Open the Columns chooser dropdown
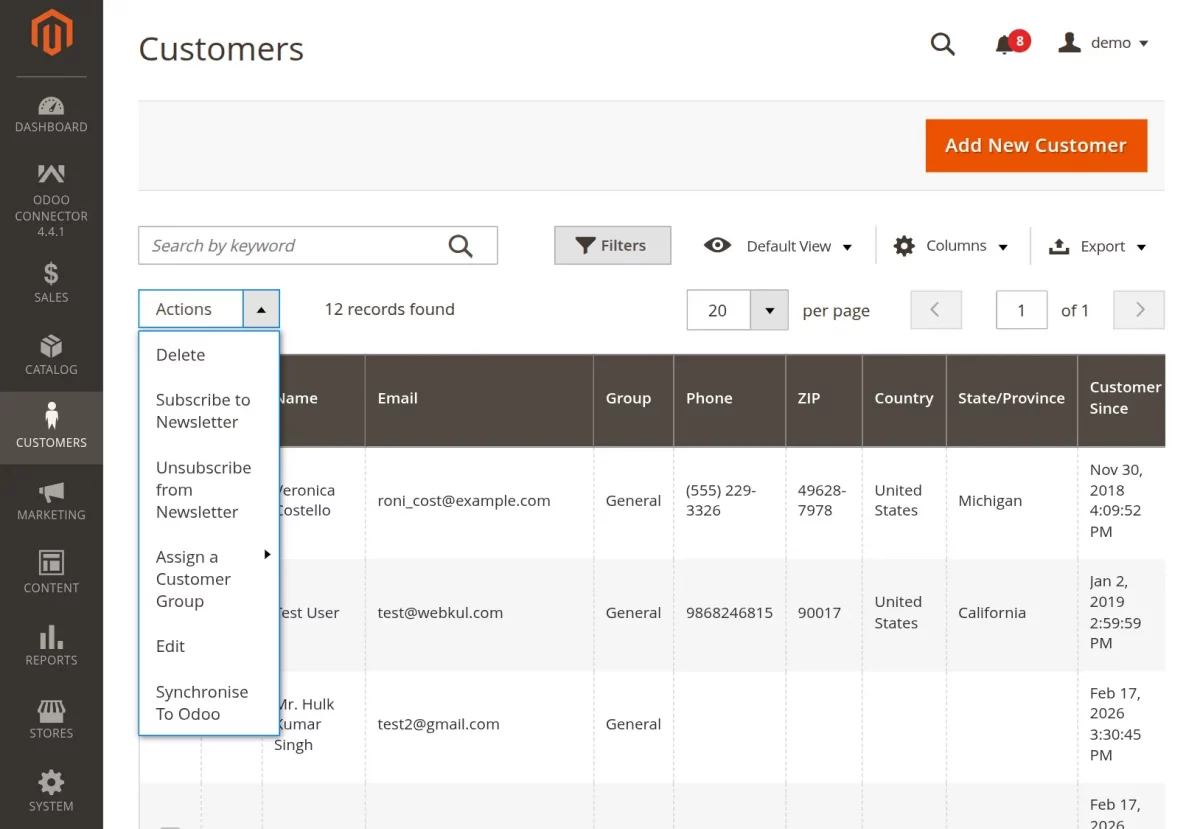This screenshot has width=1200, height=829. (x=950, y=246)
